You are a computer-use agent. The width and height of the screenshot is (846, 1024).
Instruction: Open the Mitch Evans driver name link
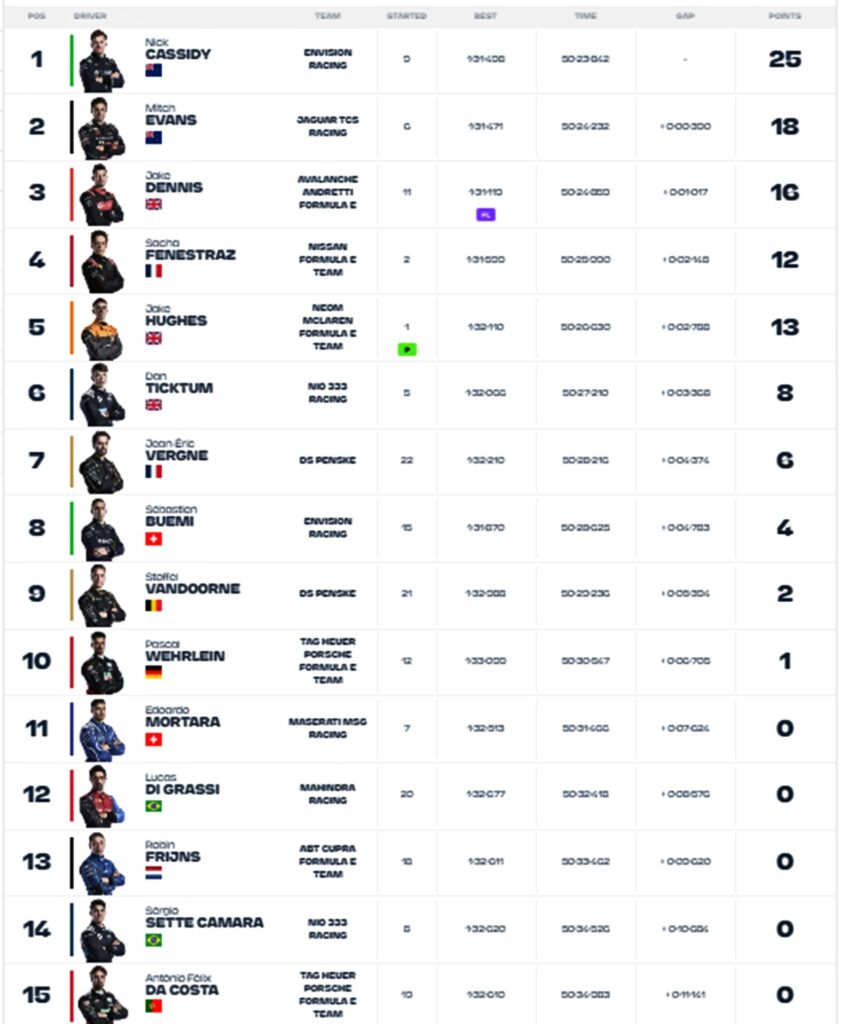[x=171, y=114]
